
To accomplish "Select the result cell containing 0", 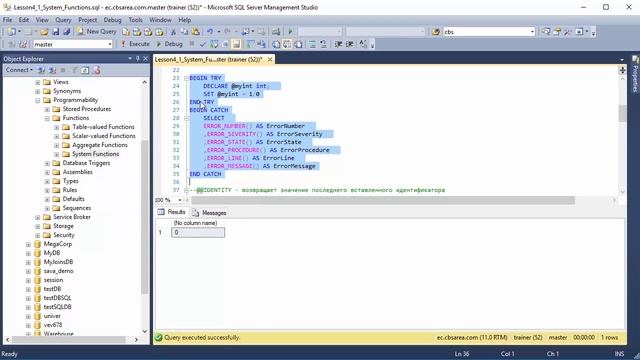I will tap(198, 232).
